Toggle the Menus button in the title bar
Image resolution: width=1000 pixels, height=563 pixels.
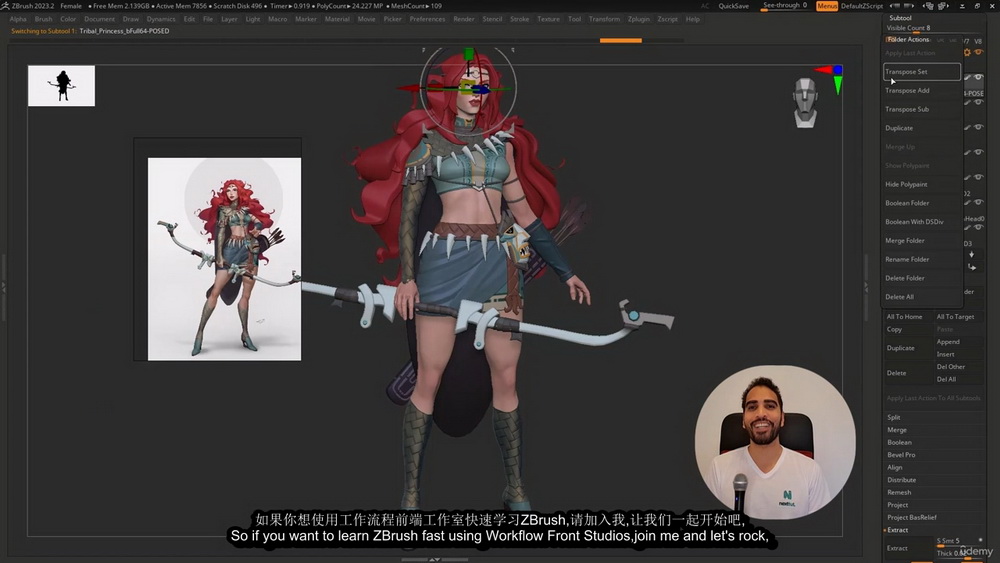[x=827, y=6]
